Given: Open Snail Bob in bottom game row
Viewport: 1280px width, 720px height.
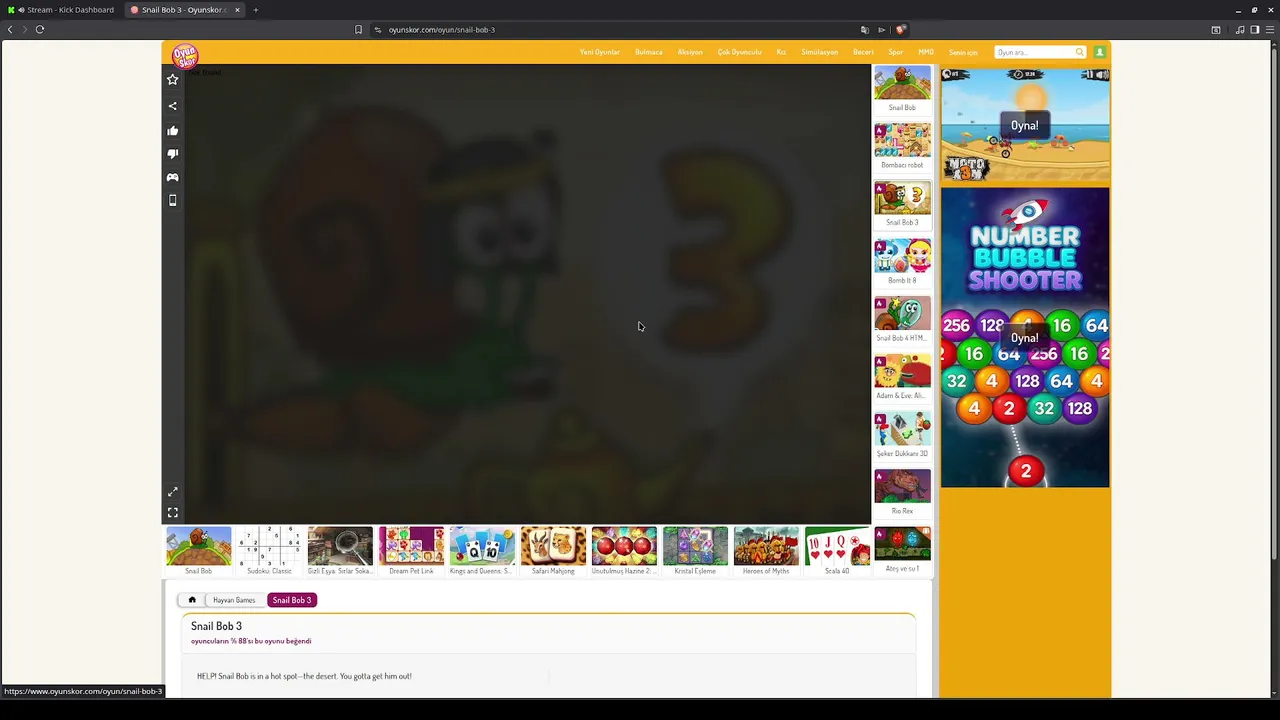Looking at the screenshot, I should [198, 551].
